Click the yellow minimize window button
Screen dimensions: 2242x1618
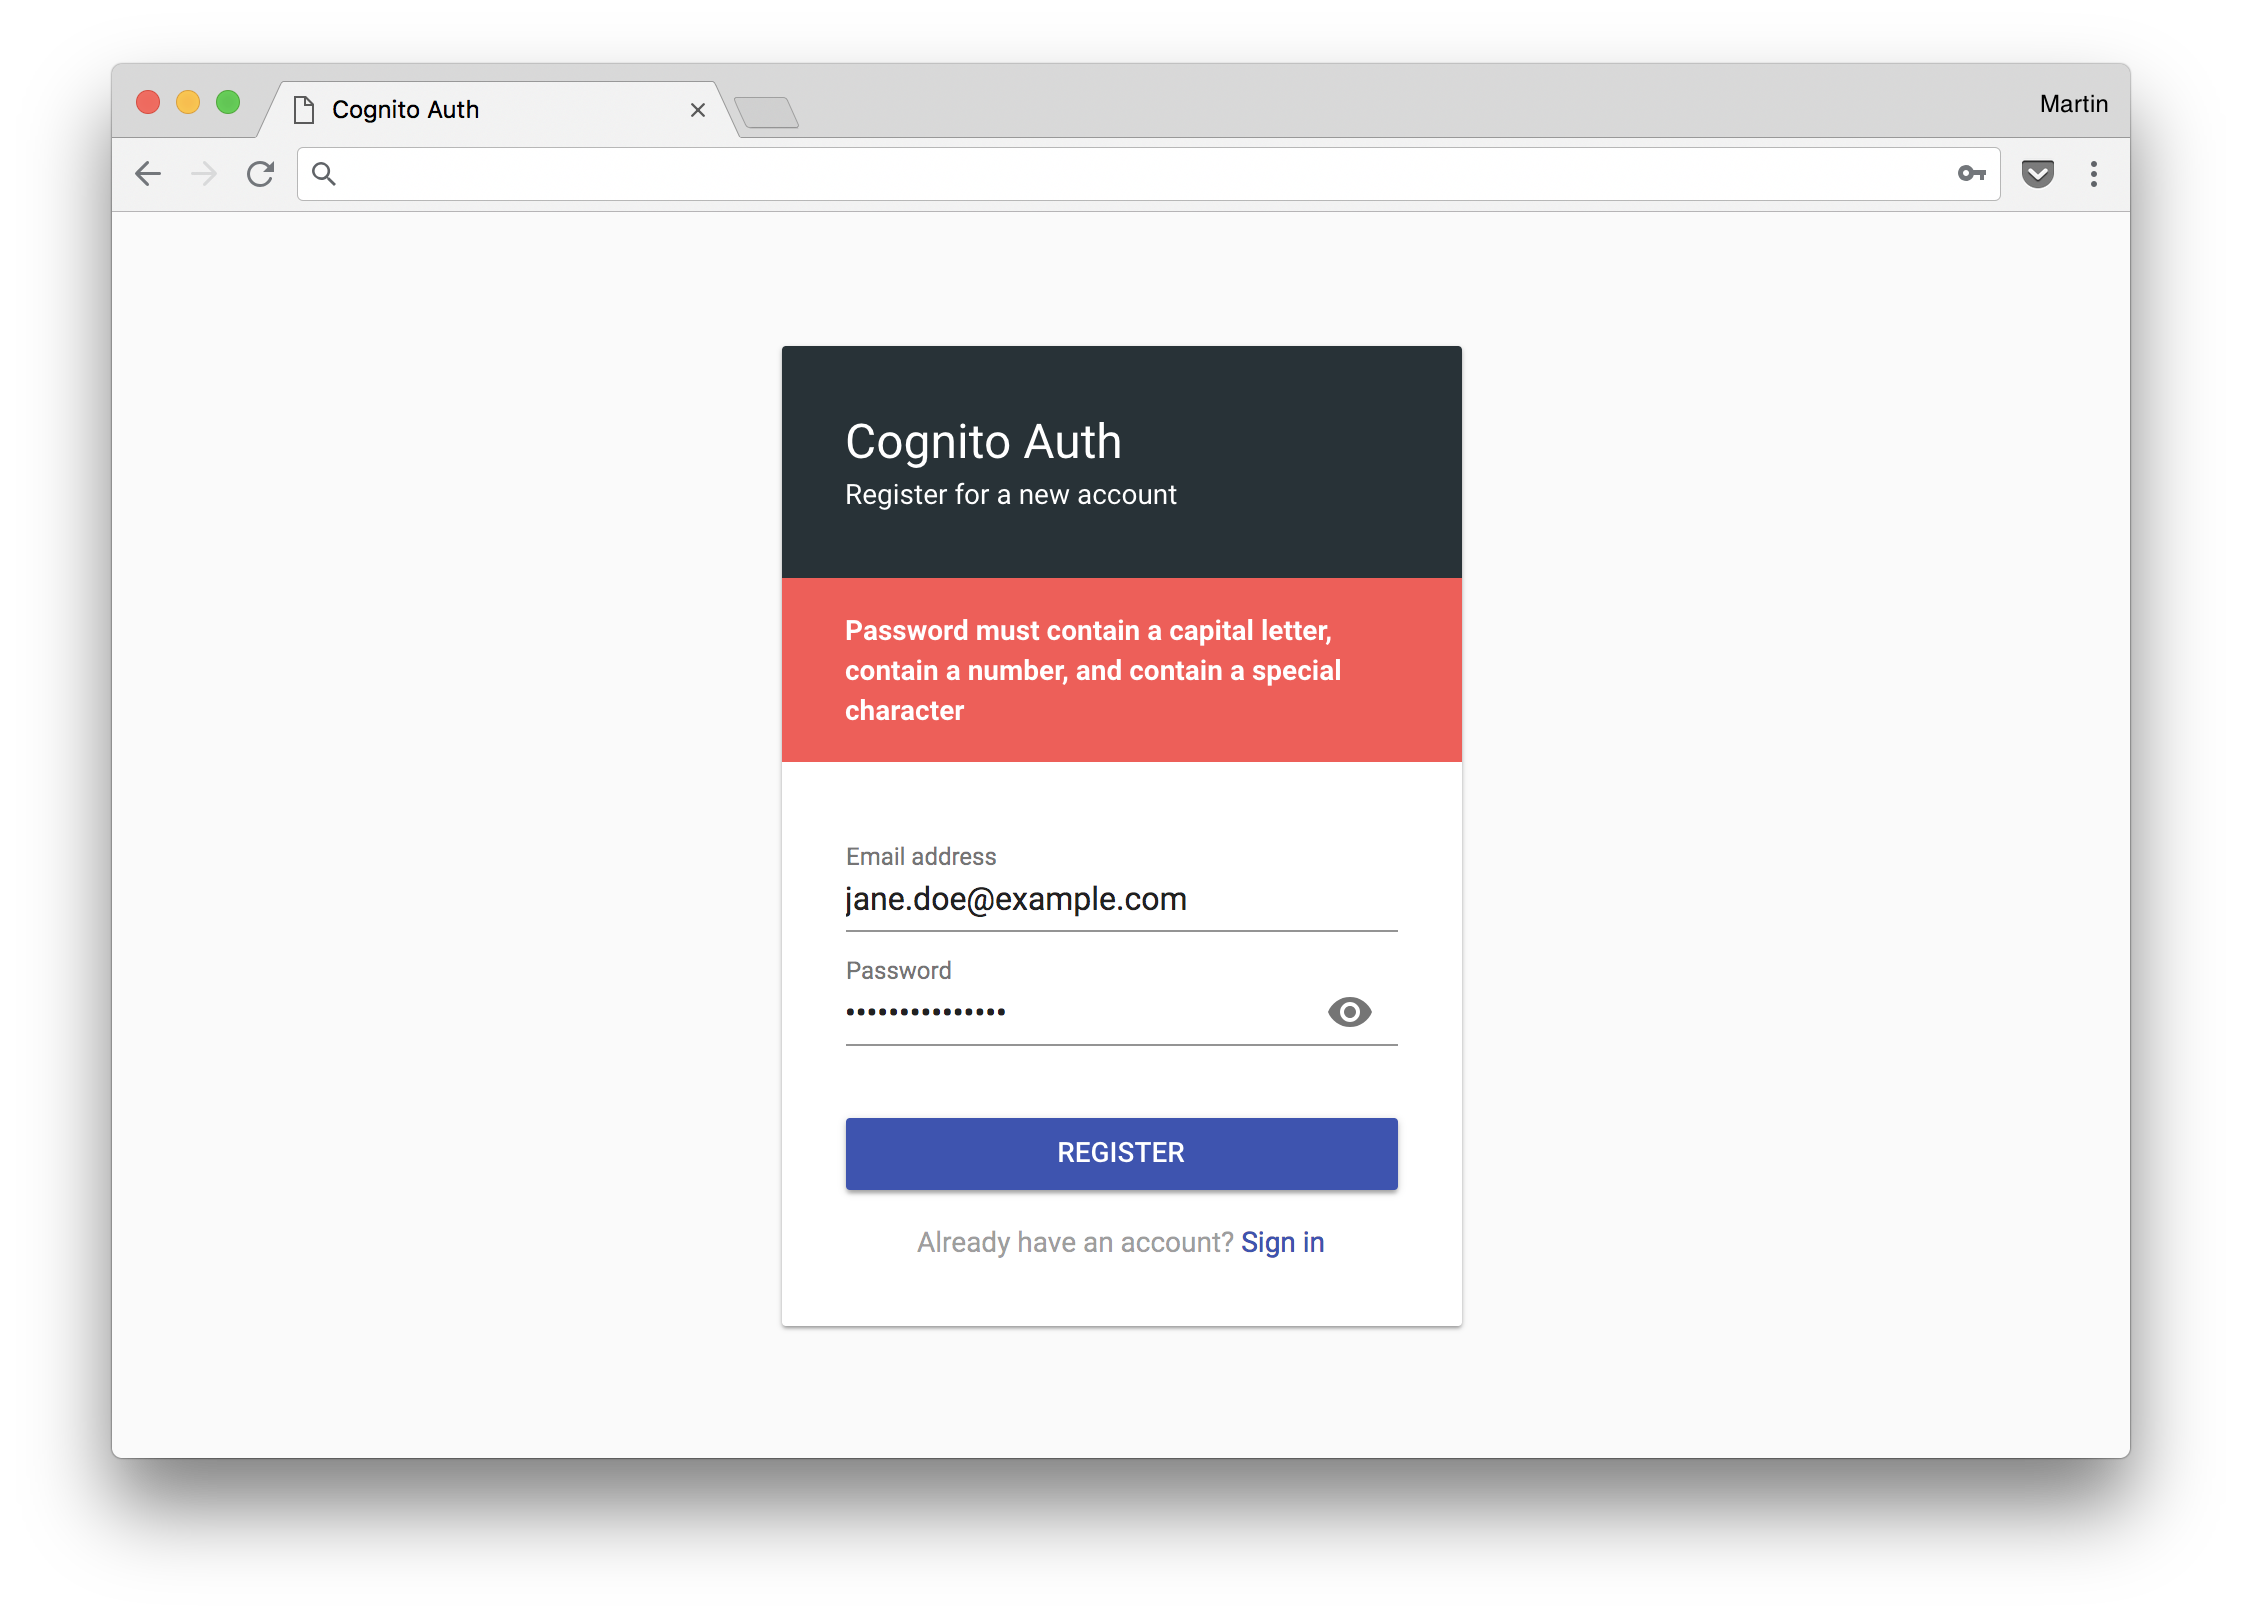coord(188,103)
